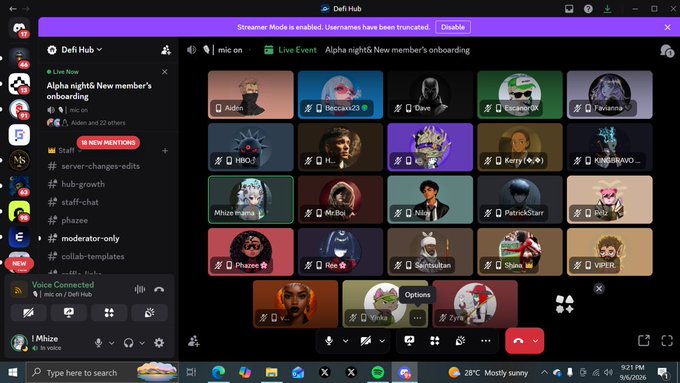Click the taskbar search box
The width and height of the screenshot is (680, 383).
point(103,373)
